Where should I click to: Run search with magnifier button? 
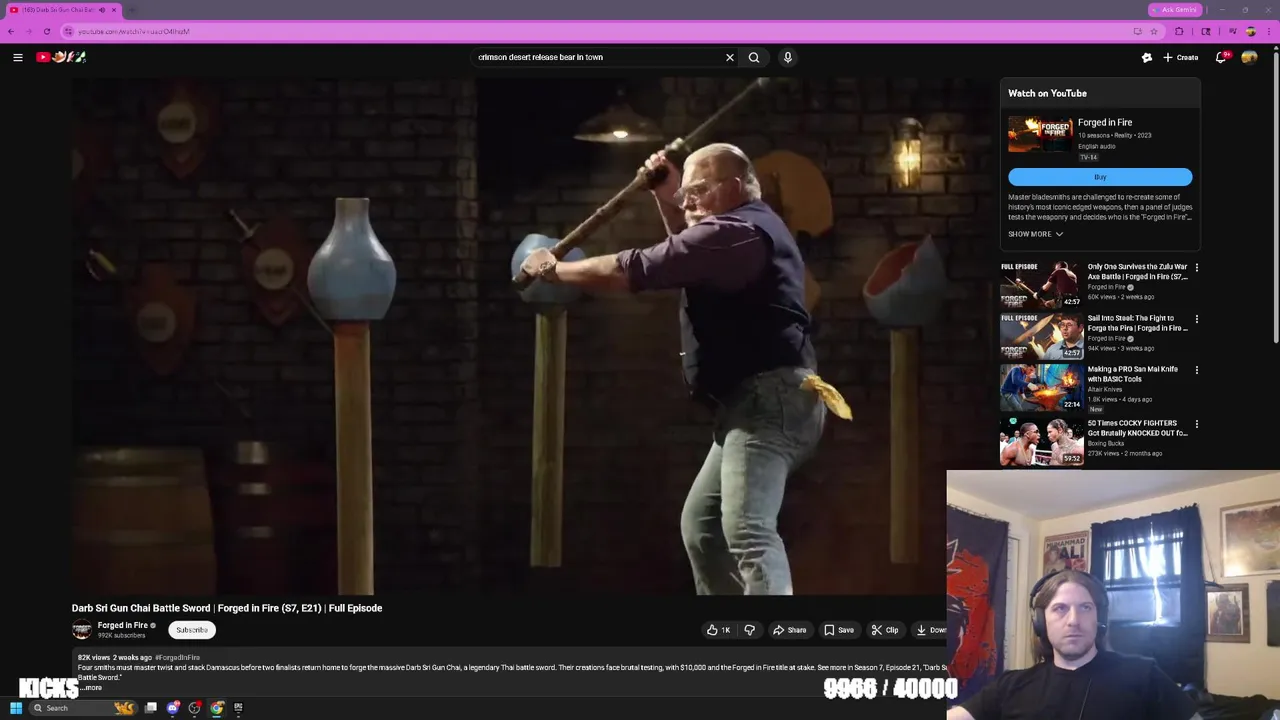pyautogui.click(x=754, y=57)
